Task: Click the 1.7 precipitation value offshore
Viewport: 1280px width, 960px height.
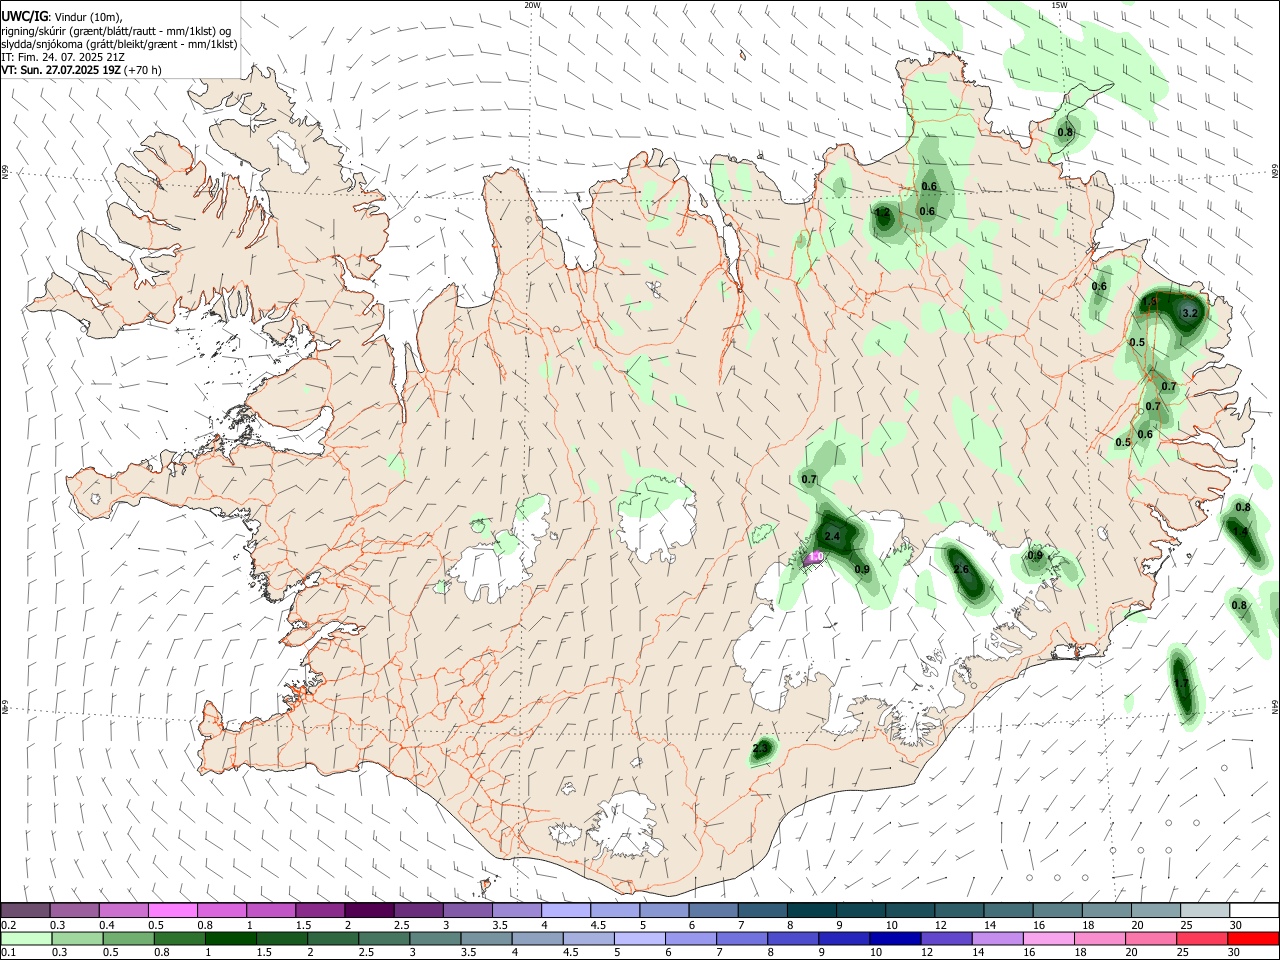Action: click(1181, 684)
